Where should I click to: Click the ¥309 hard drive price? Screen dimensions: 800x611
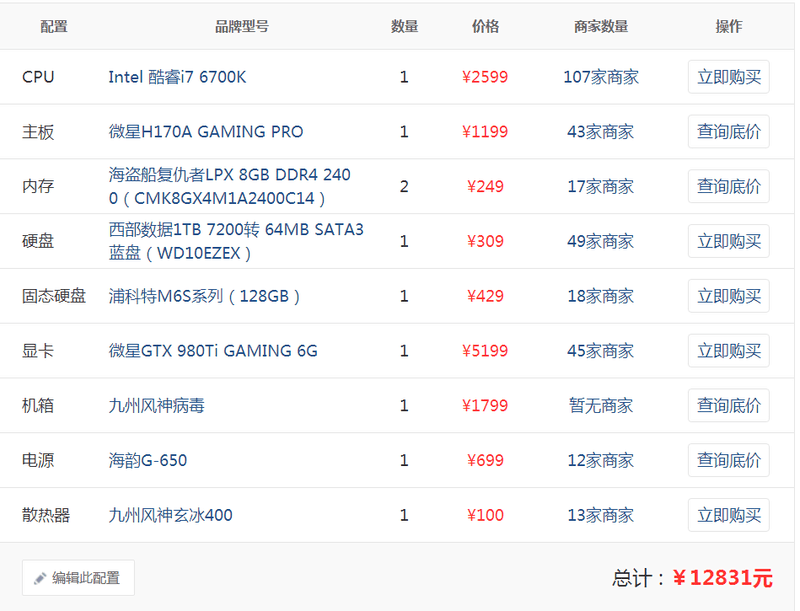point(485,241)
